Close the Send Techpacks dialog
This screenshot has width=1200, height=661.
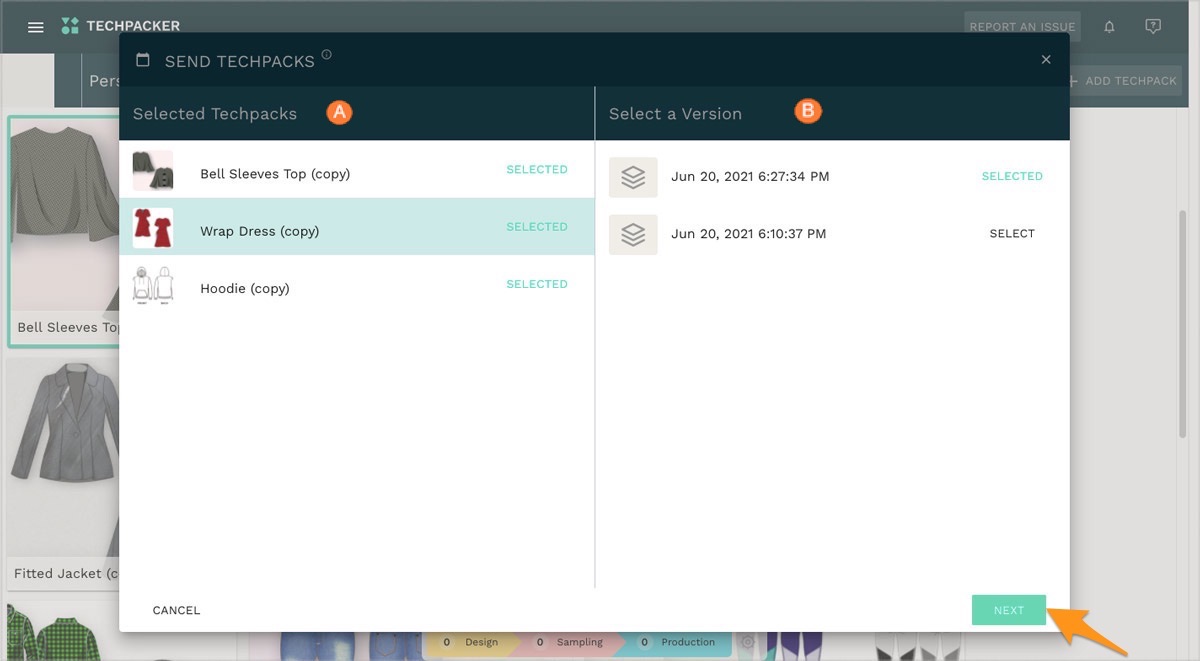click(x=1046, y=60)
